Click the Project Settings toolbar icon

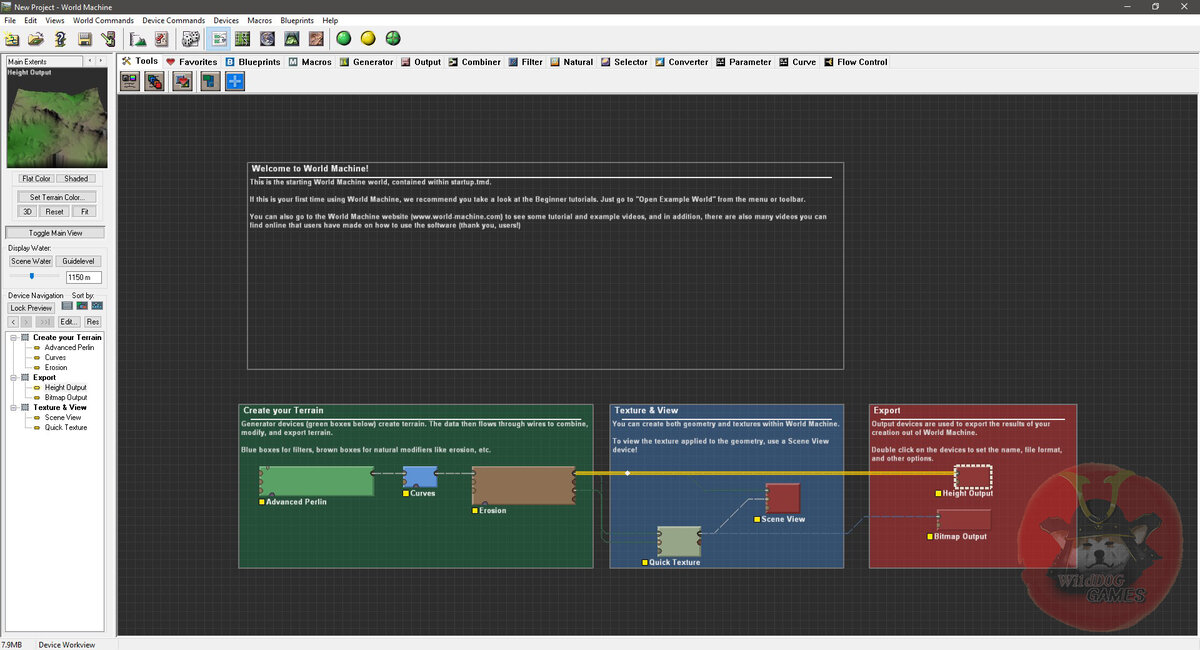tap(108, 39)
